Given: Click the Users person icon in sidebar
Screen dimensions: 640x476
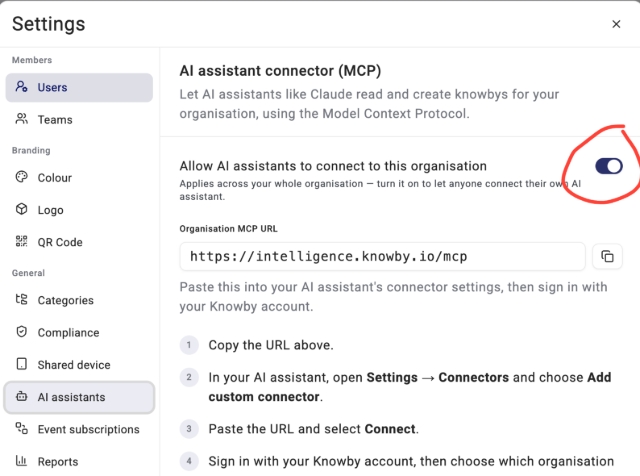Looking at the screenshot, I should point(21,87).
